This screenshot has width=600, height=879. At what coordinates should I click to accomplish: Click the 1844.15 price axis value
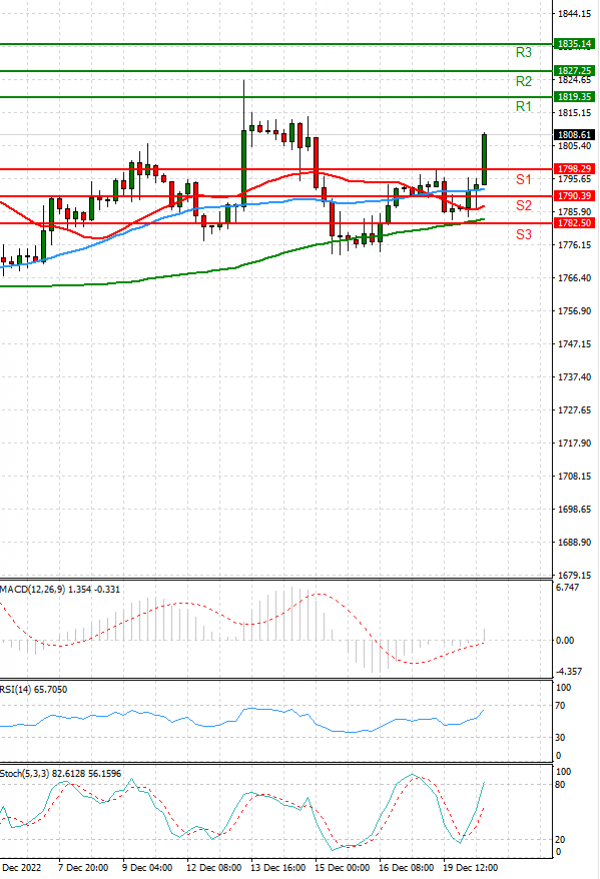tap(574, 13)
